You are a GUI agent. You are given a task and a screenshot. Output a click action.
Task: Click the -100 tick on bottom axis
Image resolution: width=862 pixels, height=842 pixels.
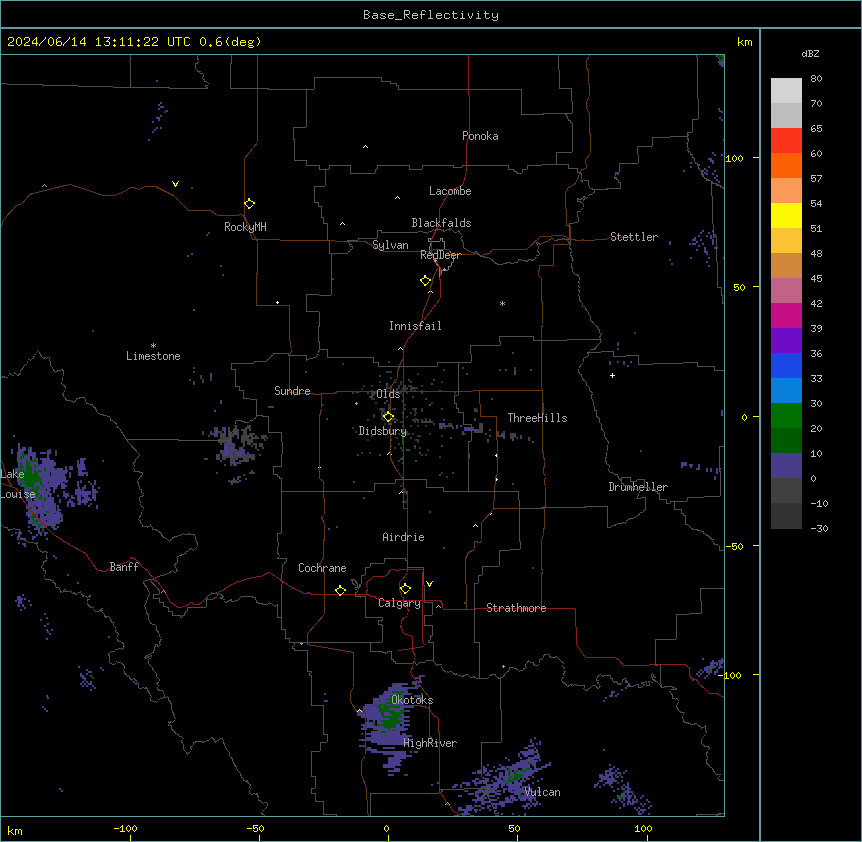click(x=125, y=828)
